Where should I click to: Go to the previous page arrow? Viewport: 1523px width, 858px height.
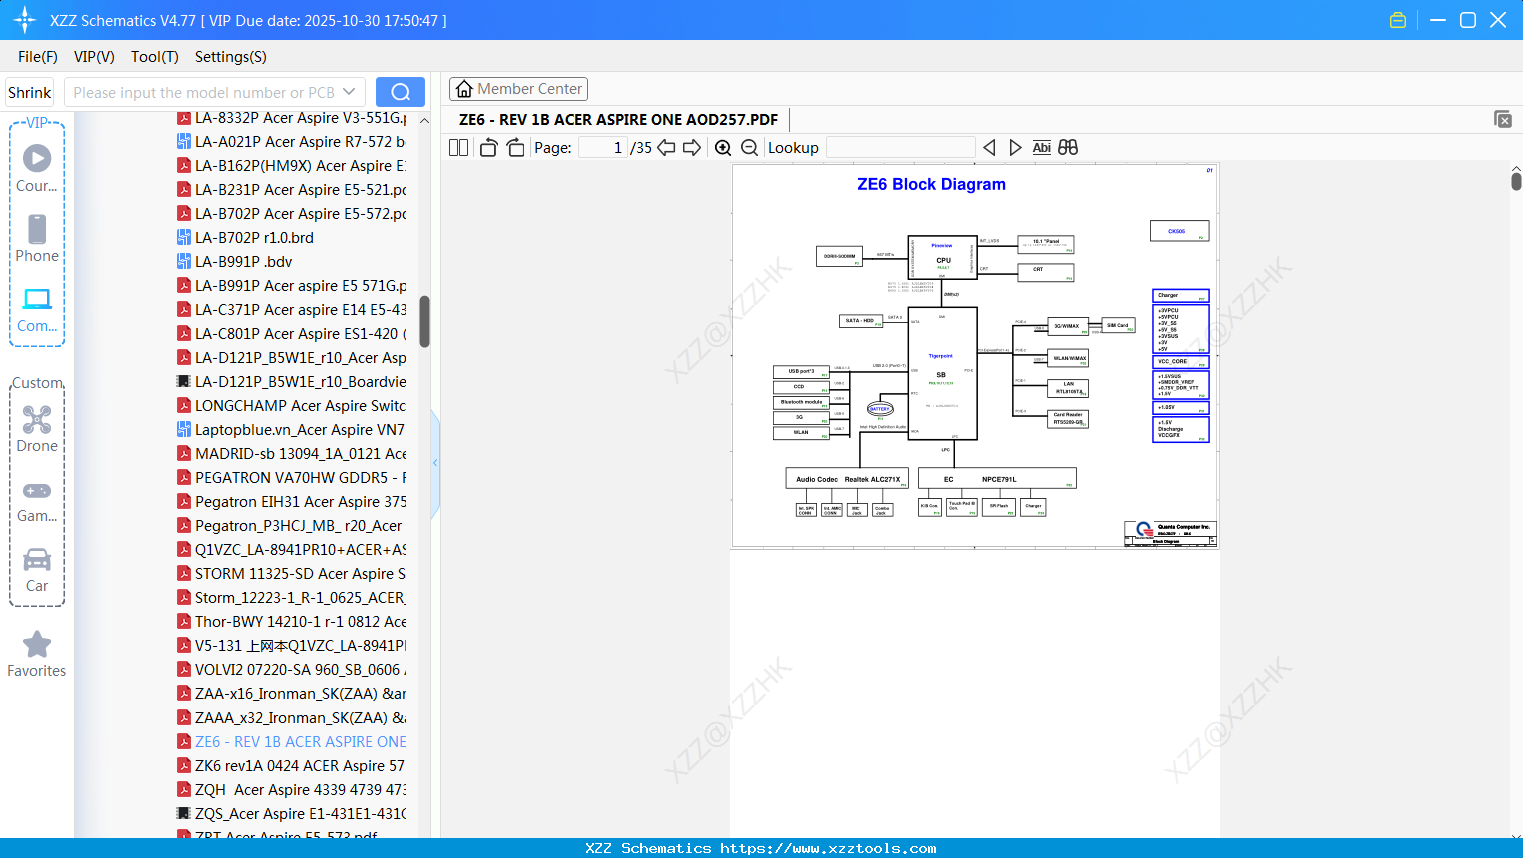pyautogui.click(x=666, y=147)
